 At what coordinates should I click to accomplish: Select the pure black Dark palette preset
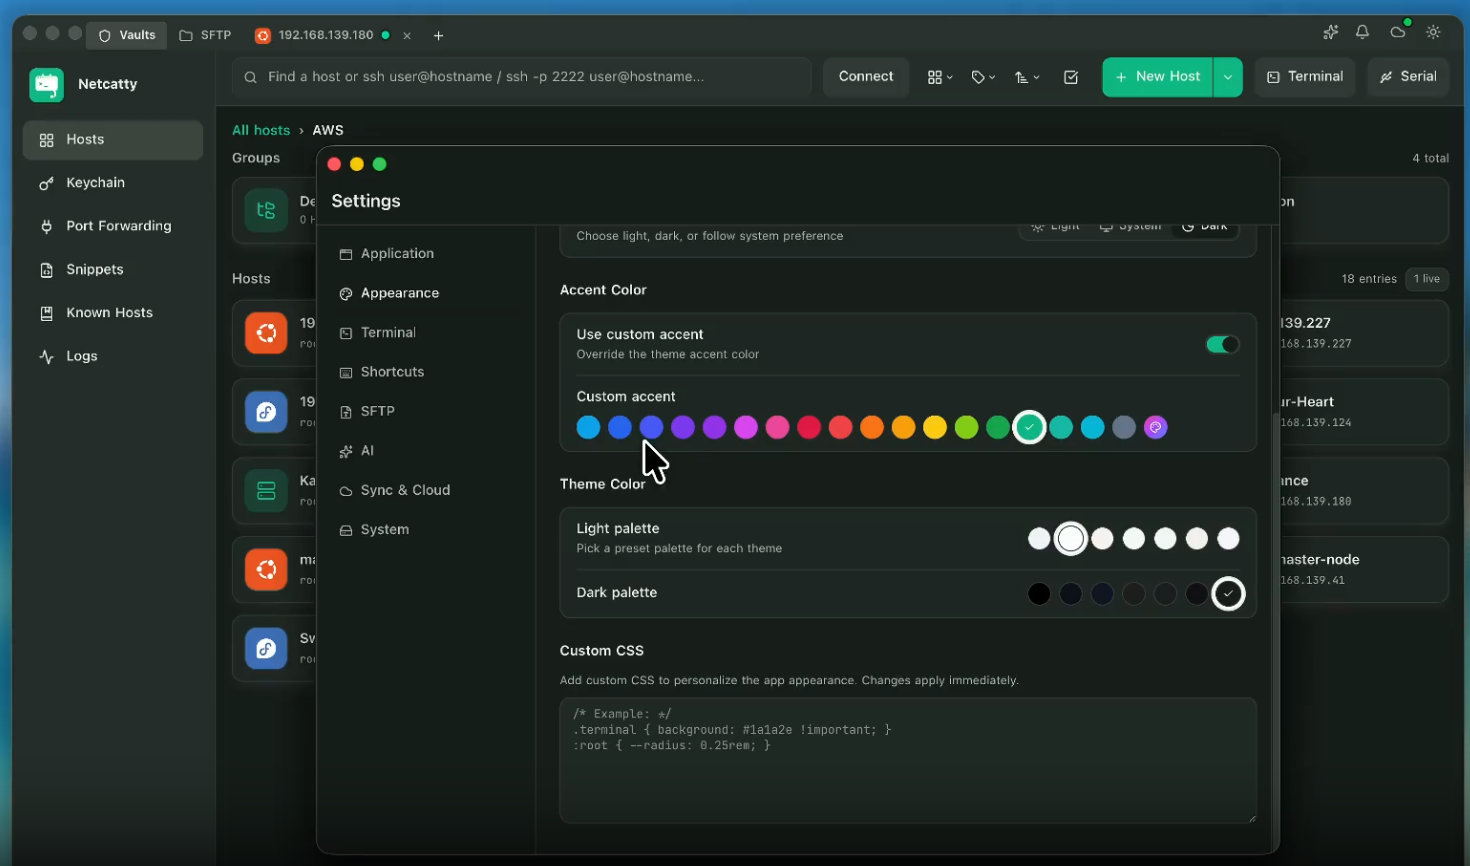[x=1039, y=594]
